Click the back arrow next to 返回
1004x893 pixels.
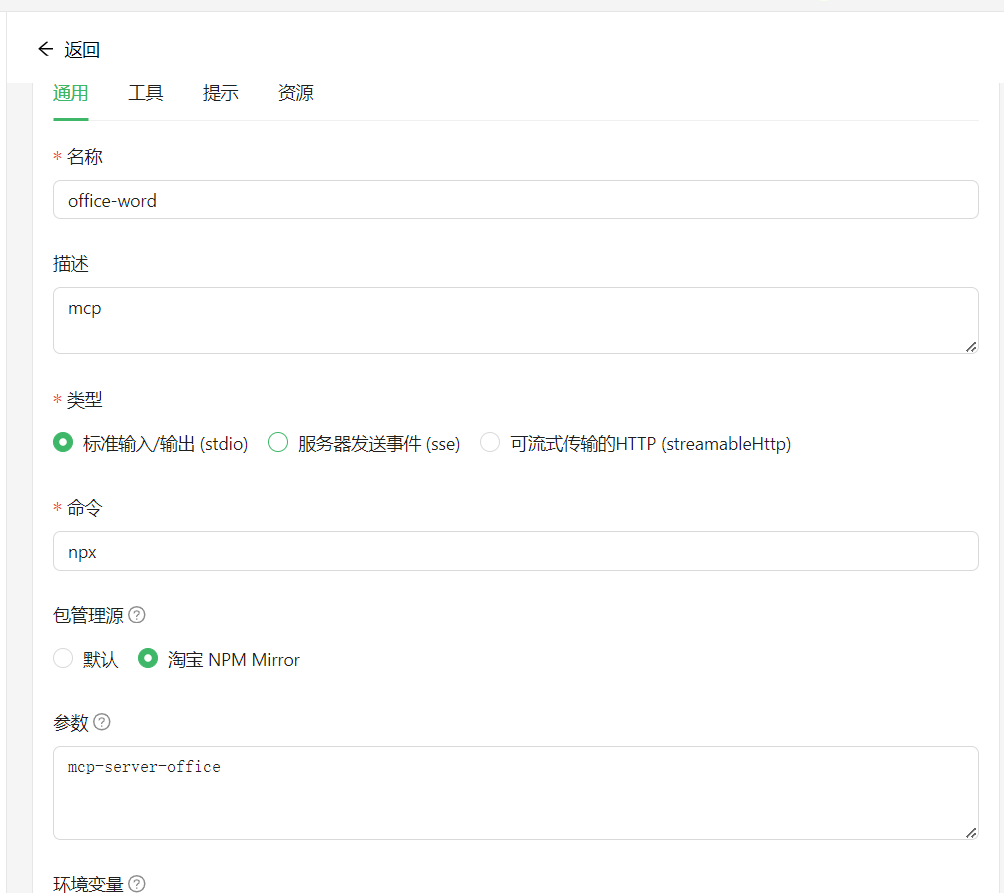46,48
